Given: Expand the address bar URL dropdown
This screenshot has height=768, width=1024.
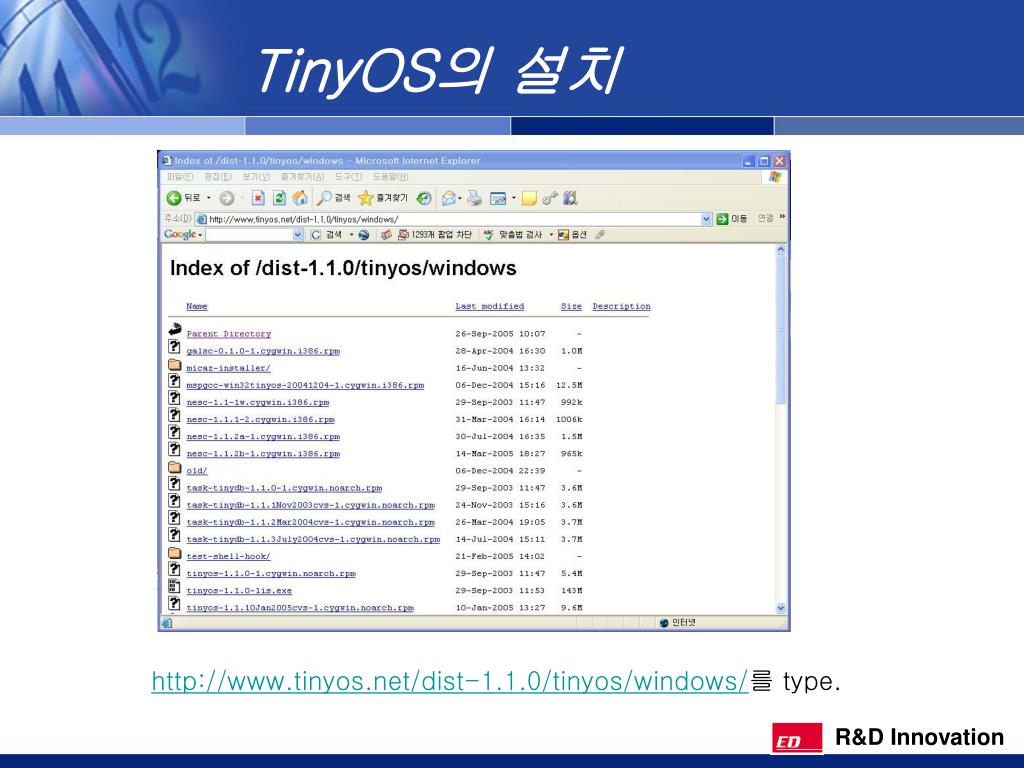Looking at the screenshot, I should click(706, 219).
